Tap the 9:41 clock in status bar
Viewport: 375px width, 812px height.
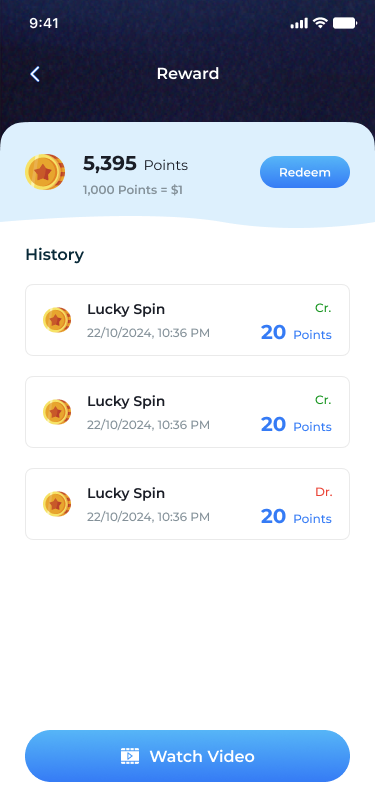44,23
